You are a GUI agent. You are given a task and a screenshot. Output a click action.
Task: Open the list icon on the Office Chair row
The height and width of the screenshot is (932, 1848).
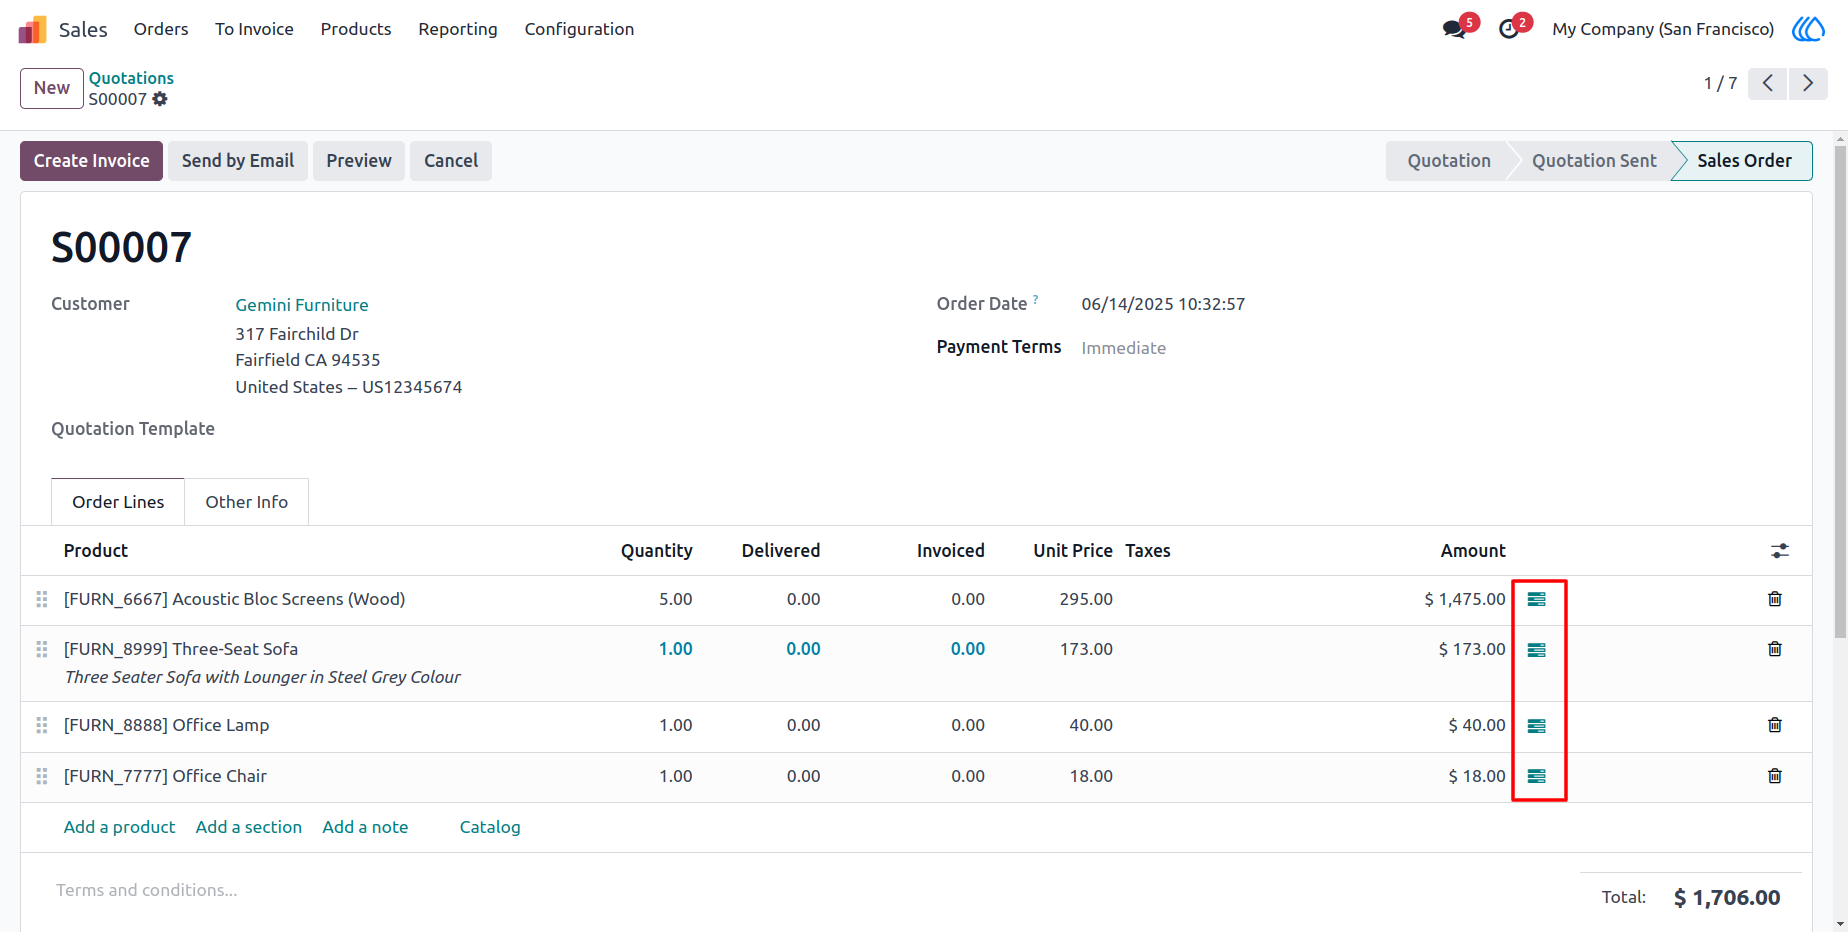[x=1537, y=776]
